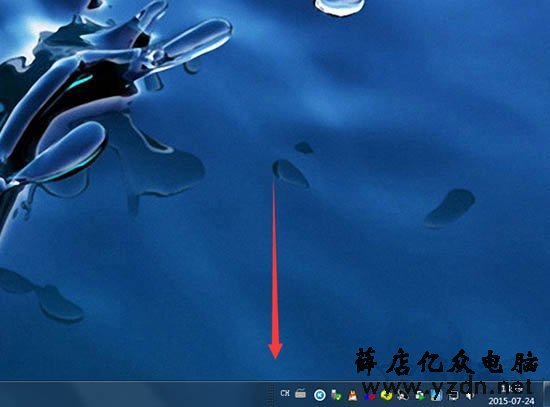Open the orange alert tray icon

pos(353,396)
